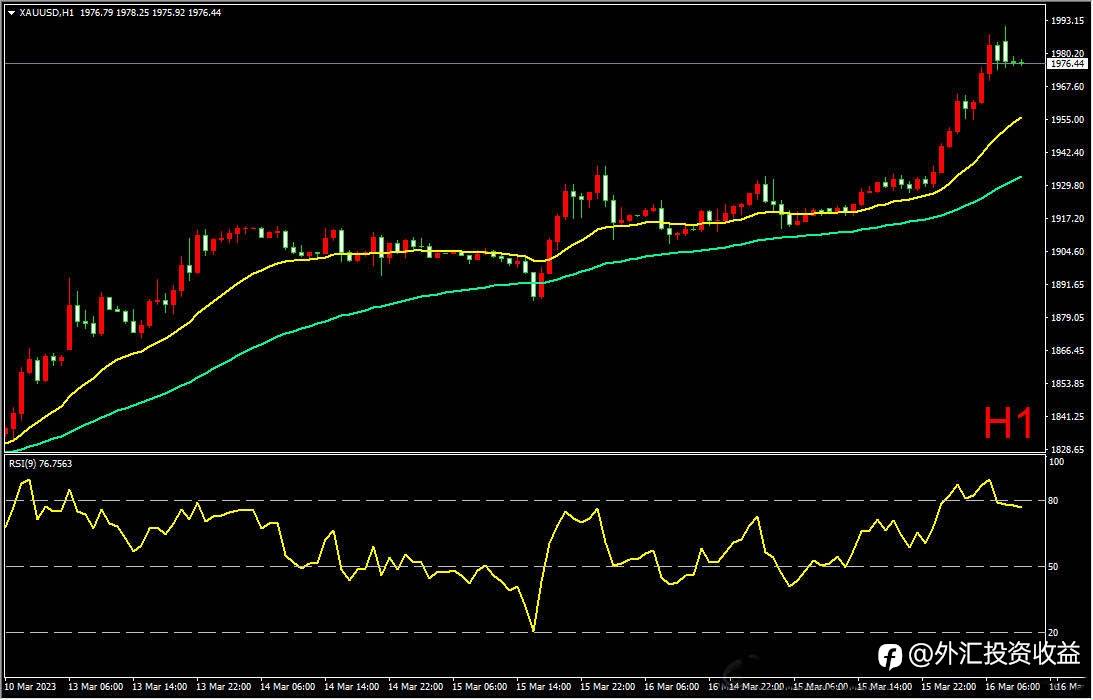Click the RSI scale value 100
Screen dimensions: 1093x700
pyautogui.click(x=1057, y=462)
